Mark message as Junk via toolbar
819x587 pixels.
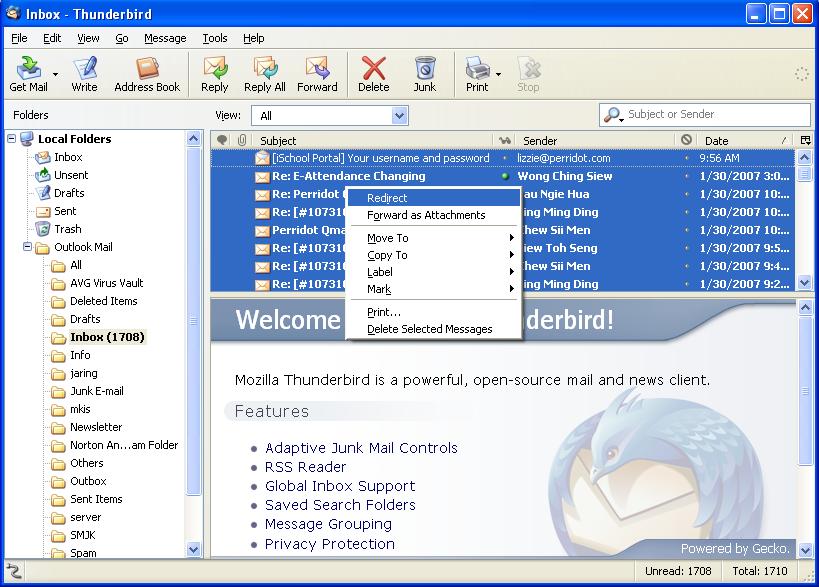click(425, 74)
